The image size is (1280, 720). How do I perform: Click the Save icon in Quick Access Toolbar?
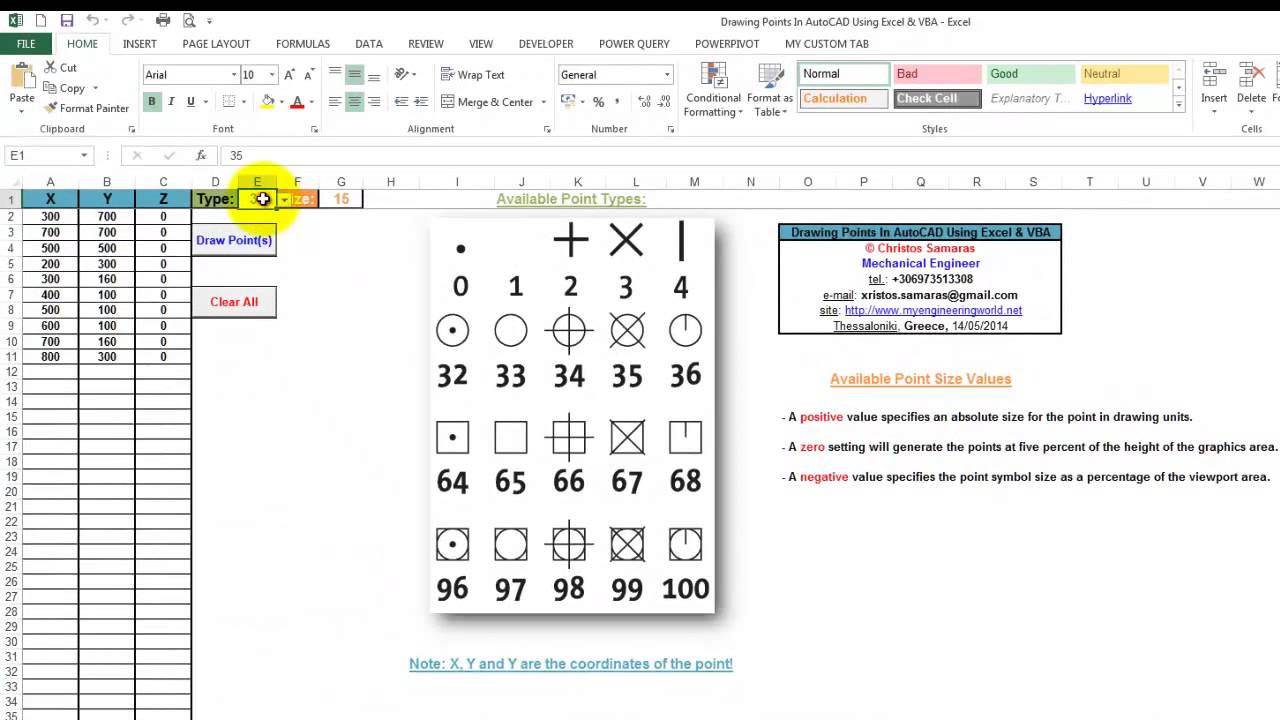point(66,20)
